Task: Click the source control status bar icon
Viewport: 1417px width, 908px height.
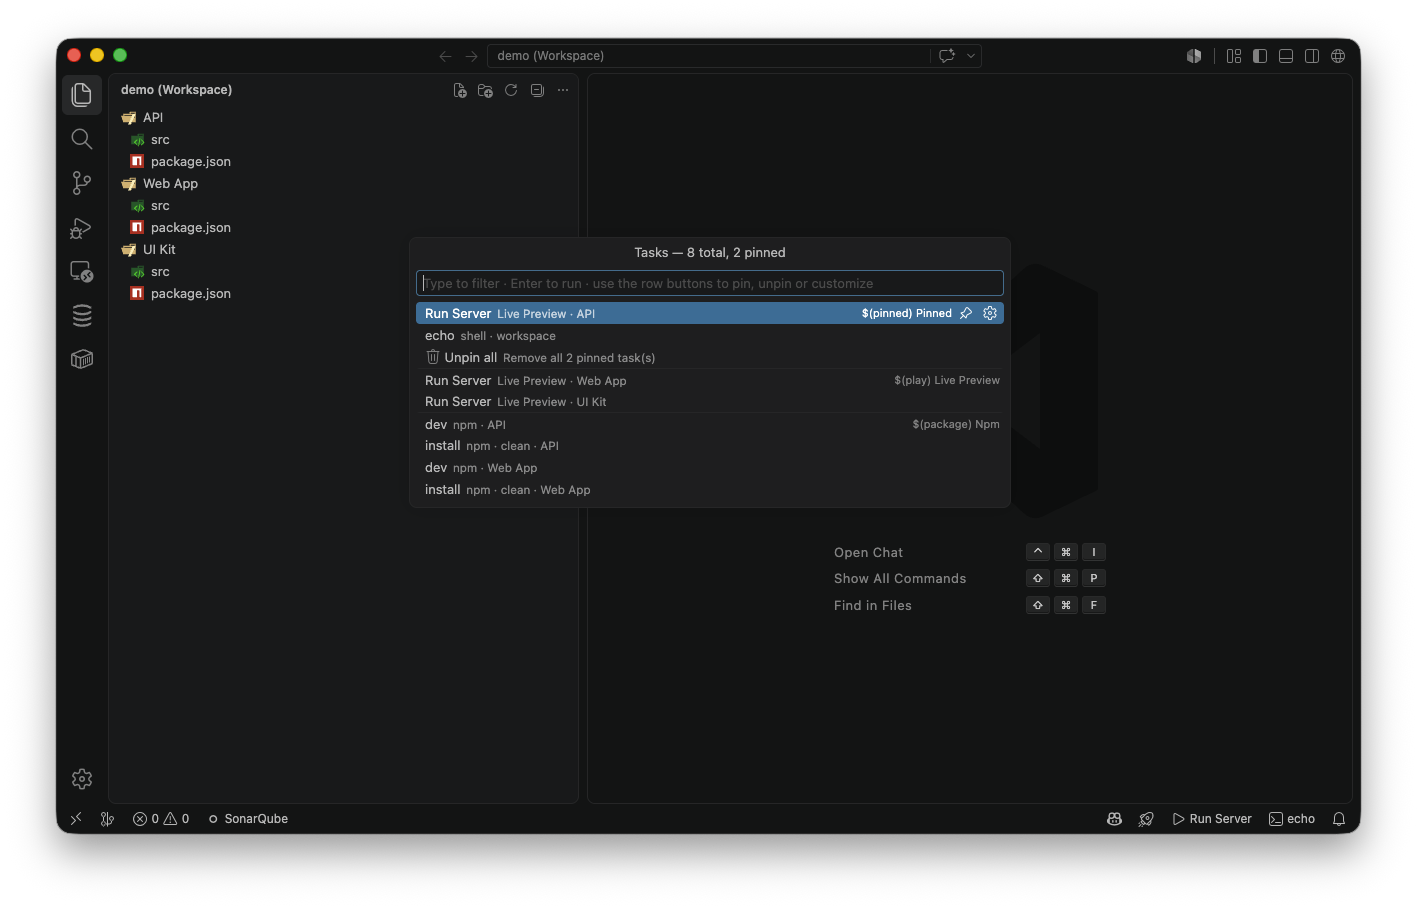Action: click(x=108, y=819)
